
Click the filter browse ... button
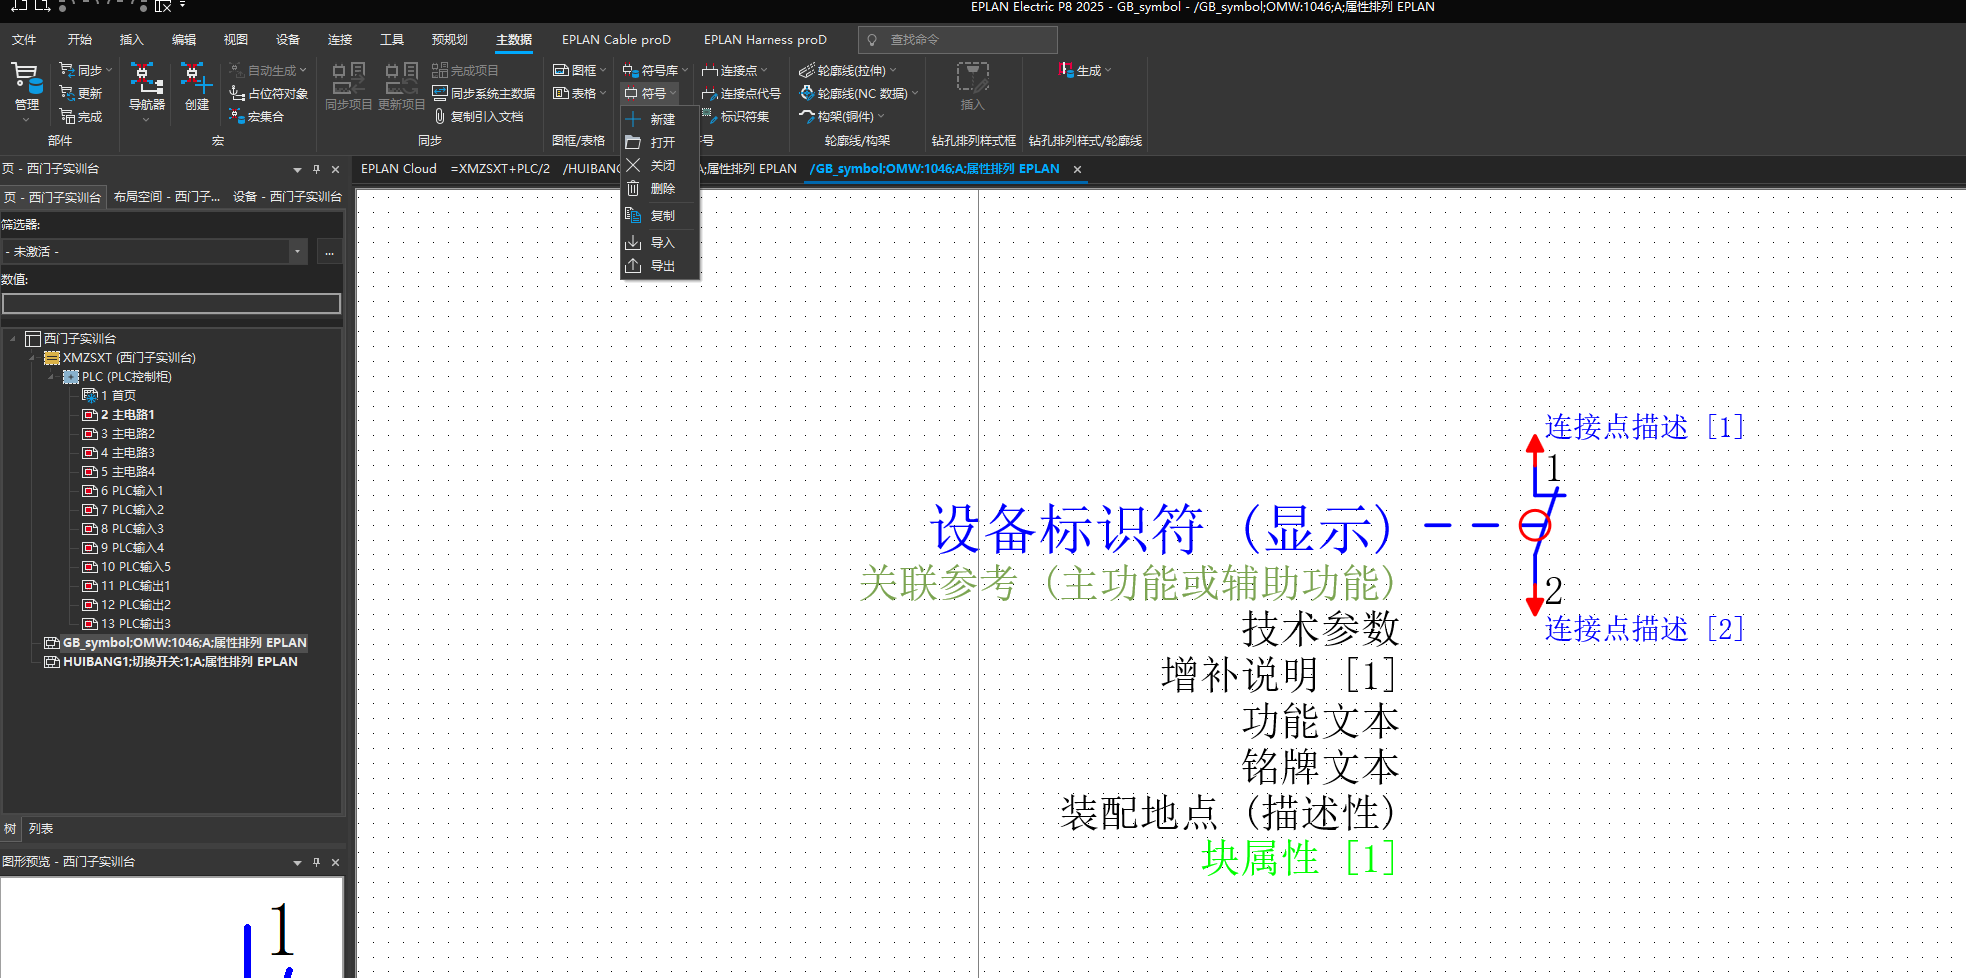point(329,252)
